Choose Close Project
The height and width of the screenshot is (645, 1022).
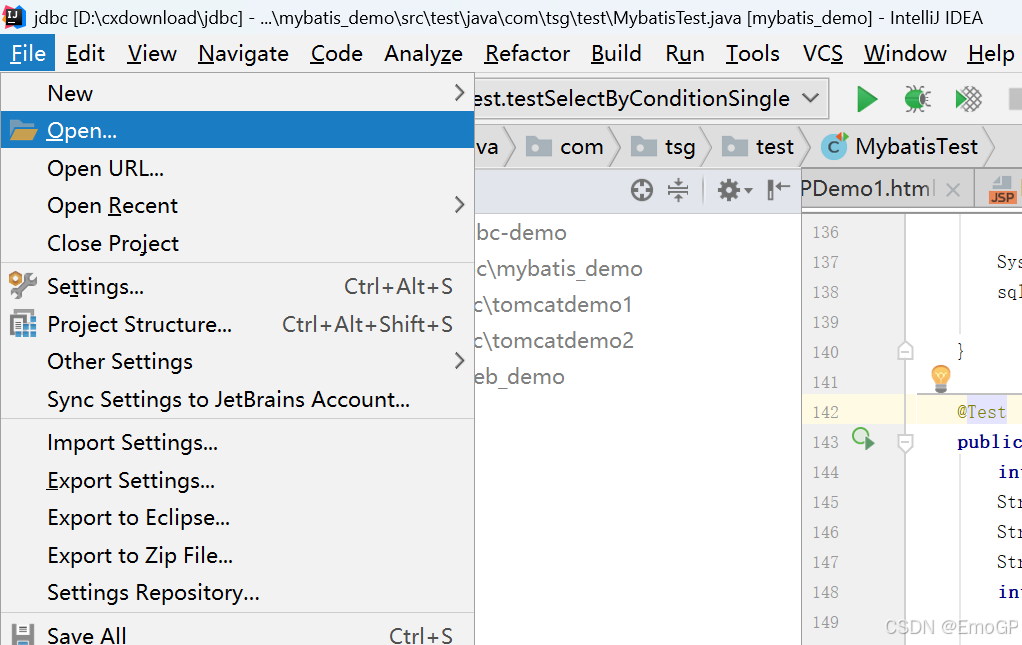(237, 243)
